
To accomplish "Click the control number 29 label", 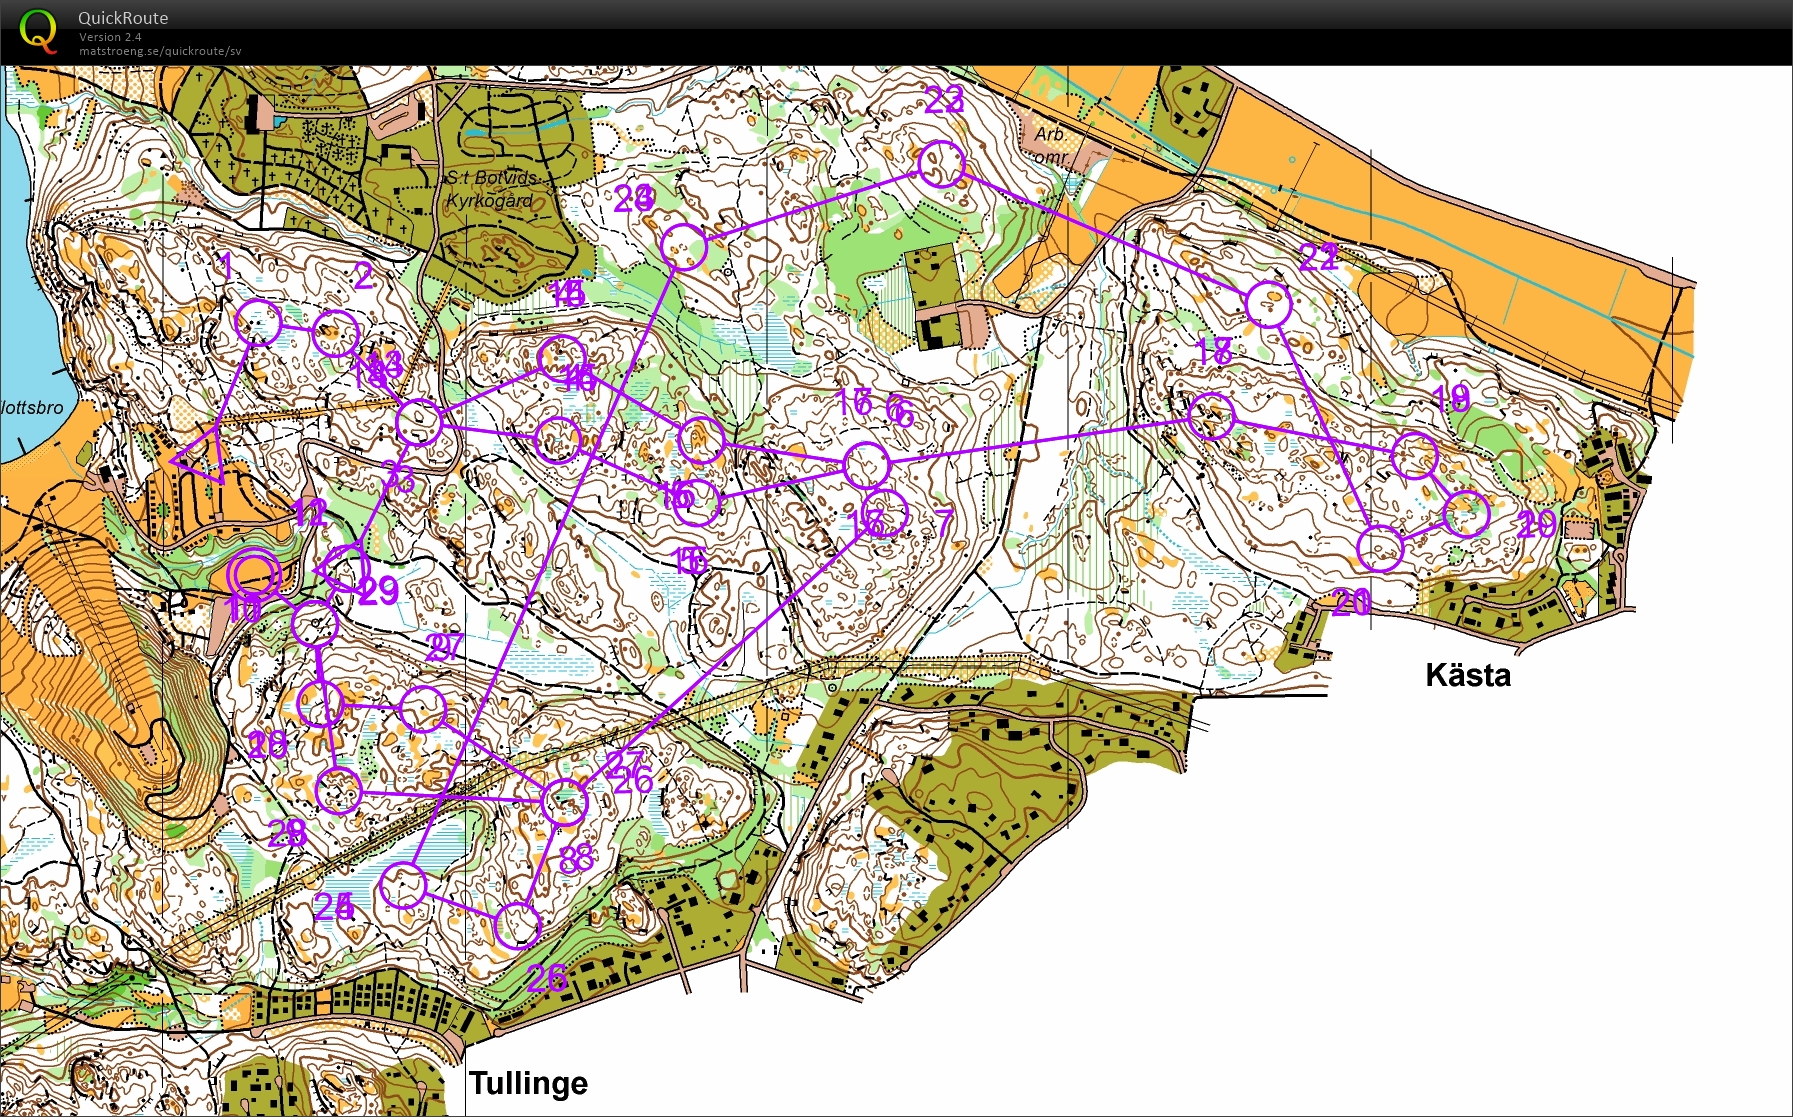I will 378,591.
